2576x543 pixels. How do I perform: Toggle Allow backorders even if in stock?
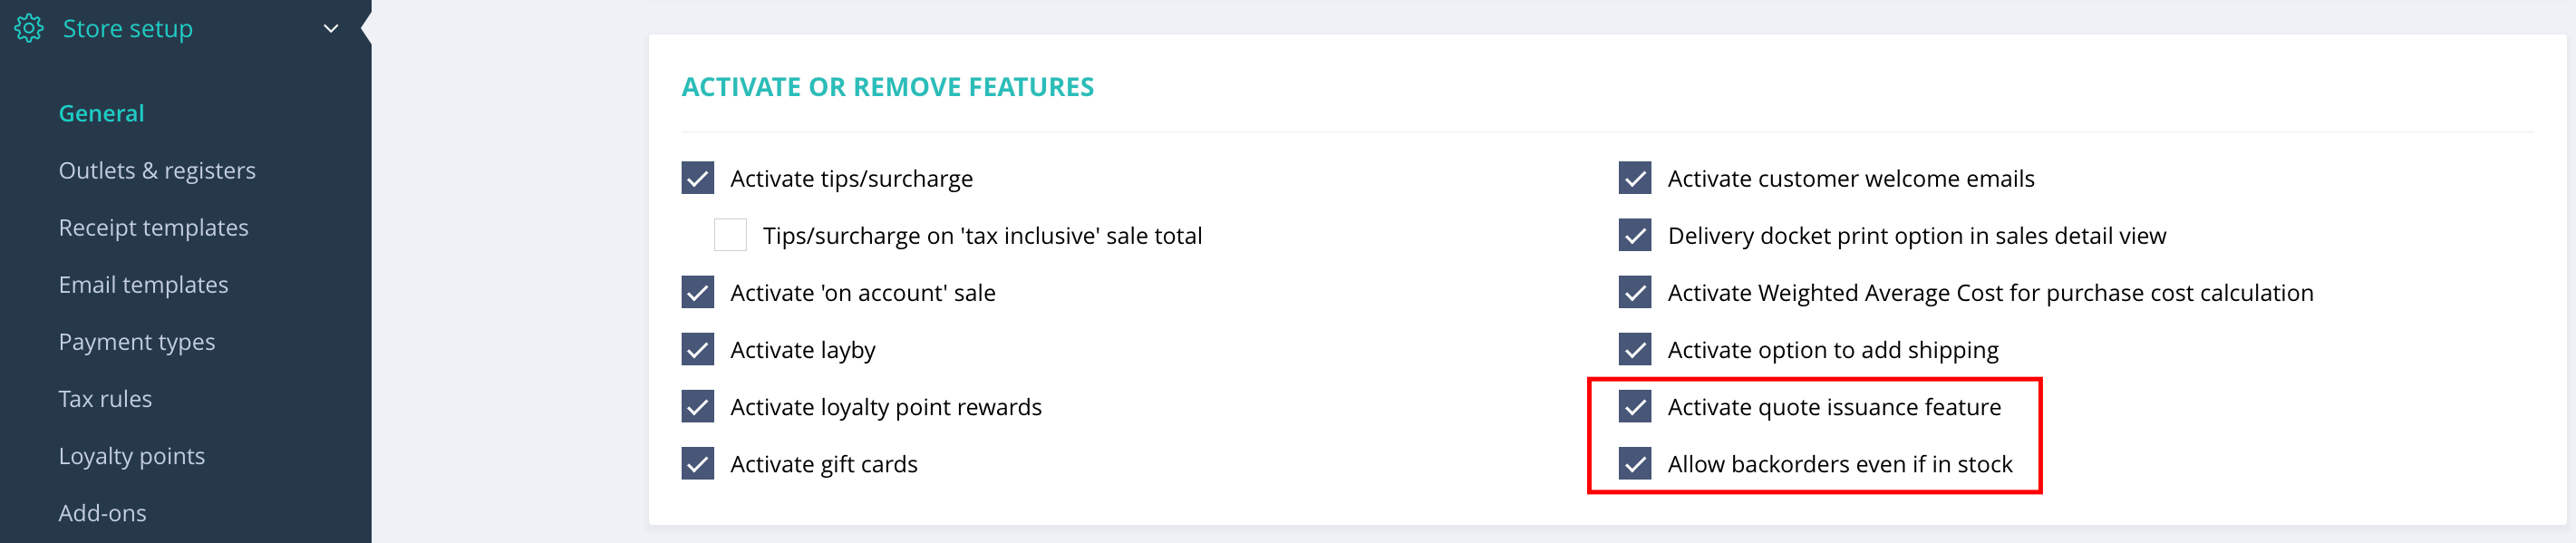[1635, 463]
